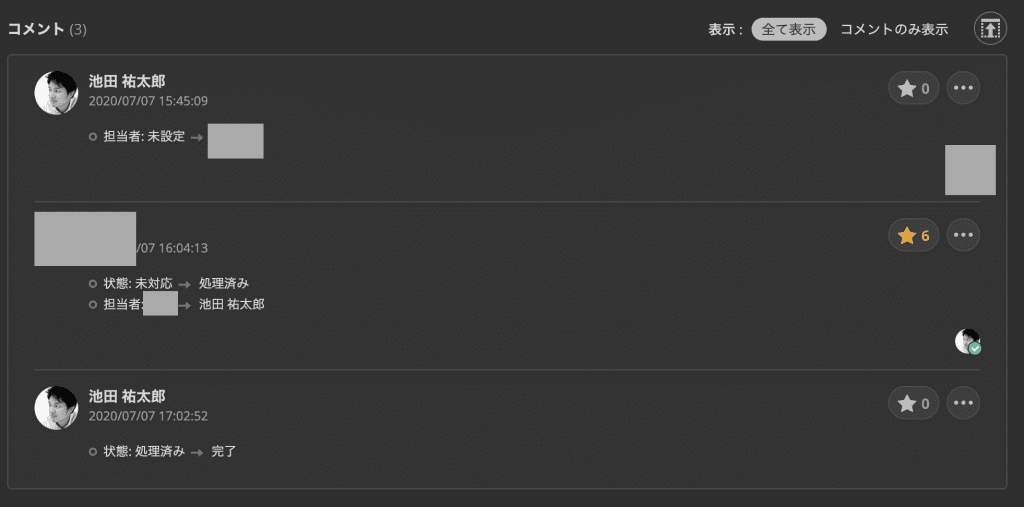Open the more menu on the 15:45:09 comment
This screenshot has width=1024, height=507.
(x=963, y=88)
